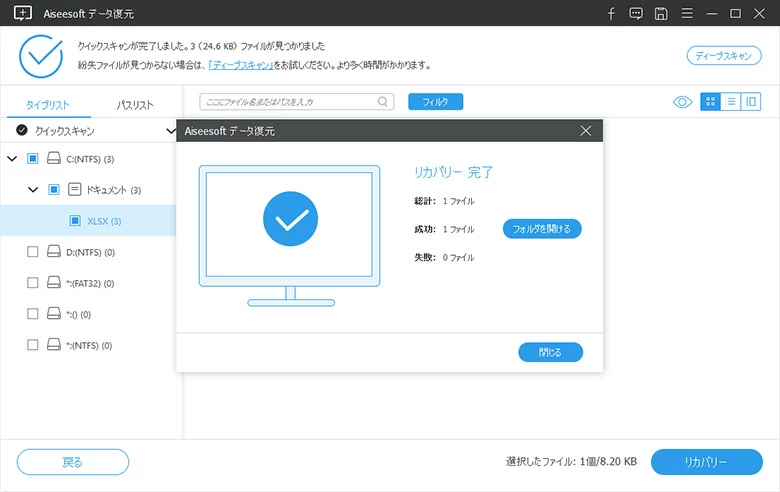Click the search magnifier icon

(383, 101)
